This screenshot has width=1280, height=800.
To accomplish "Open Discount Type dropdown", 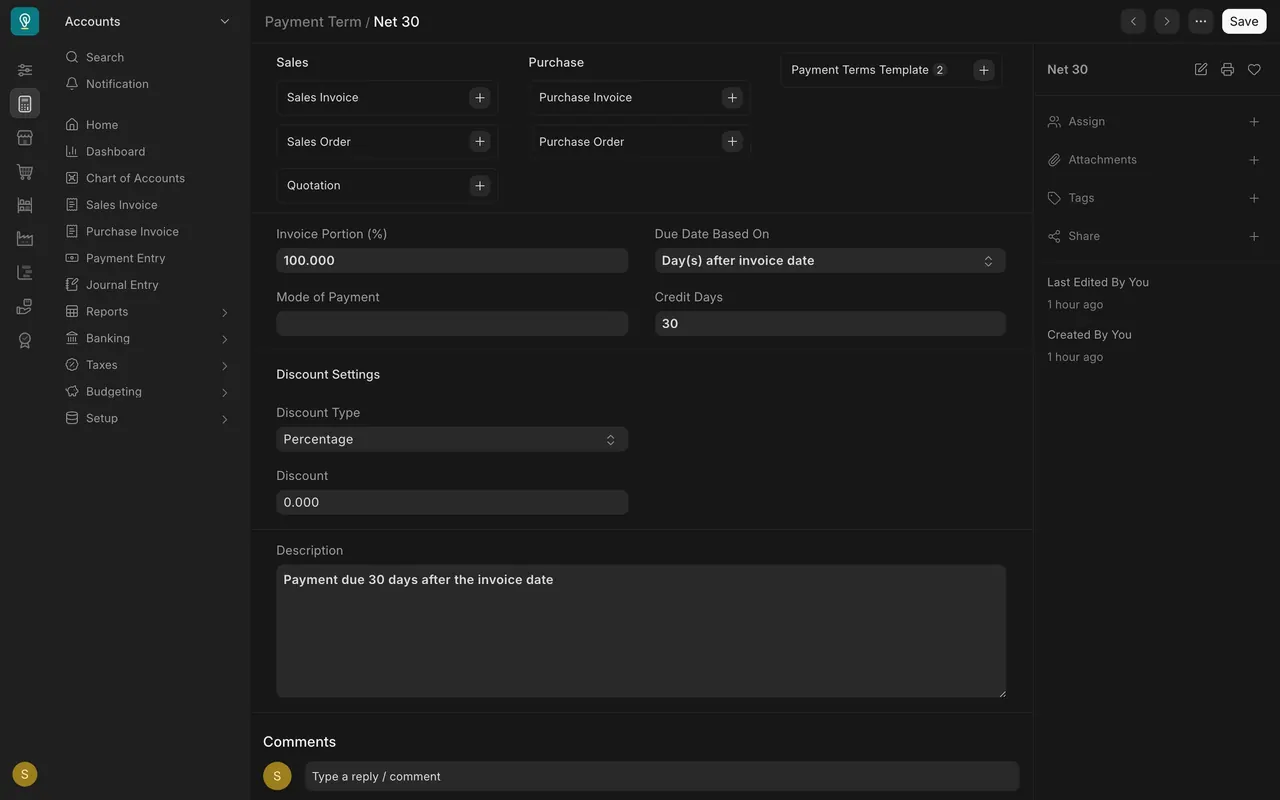I will point(452,440).
